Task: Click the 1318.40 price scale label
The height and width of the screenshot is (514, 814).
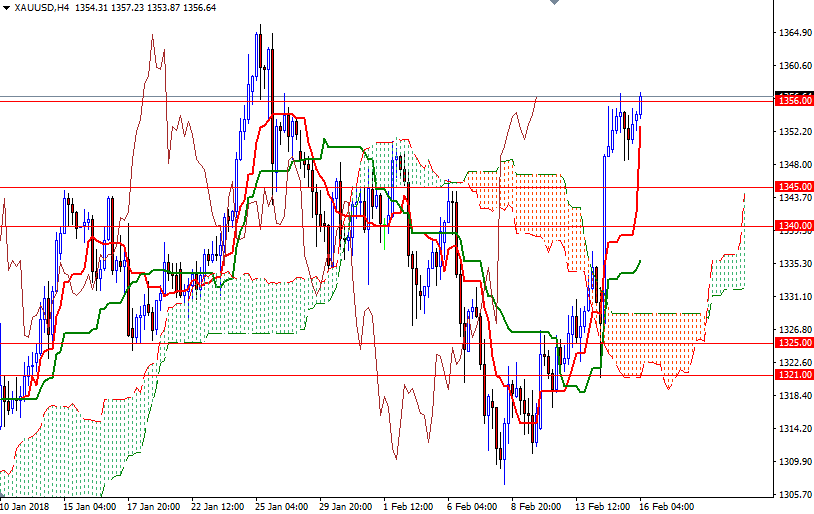Action: (x=795, y=396)
